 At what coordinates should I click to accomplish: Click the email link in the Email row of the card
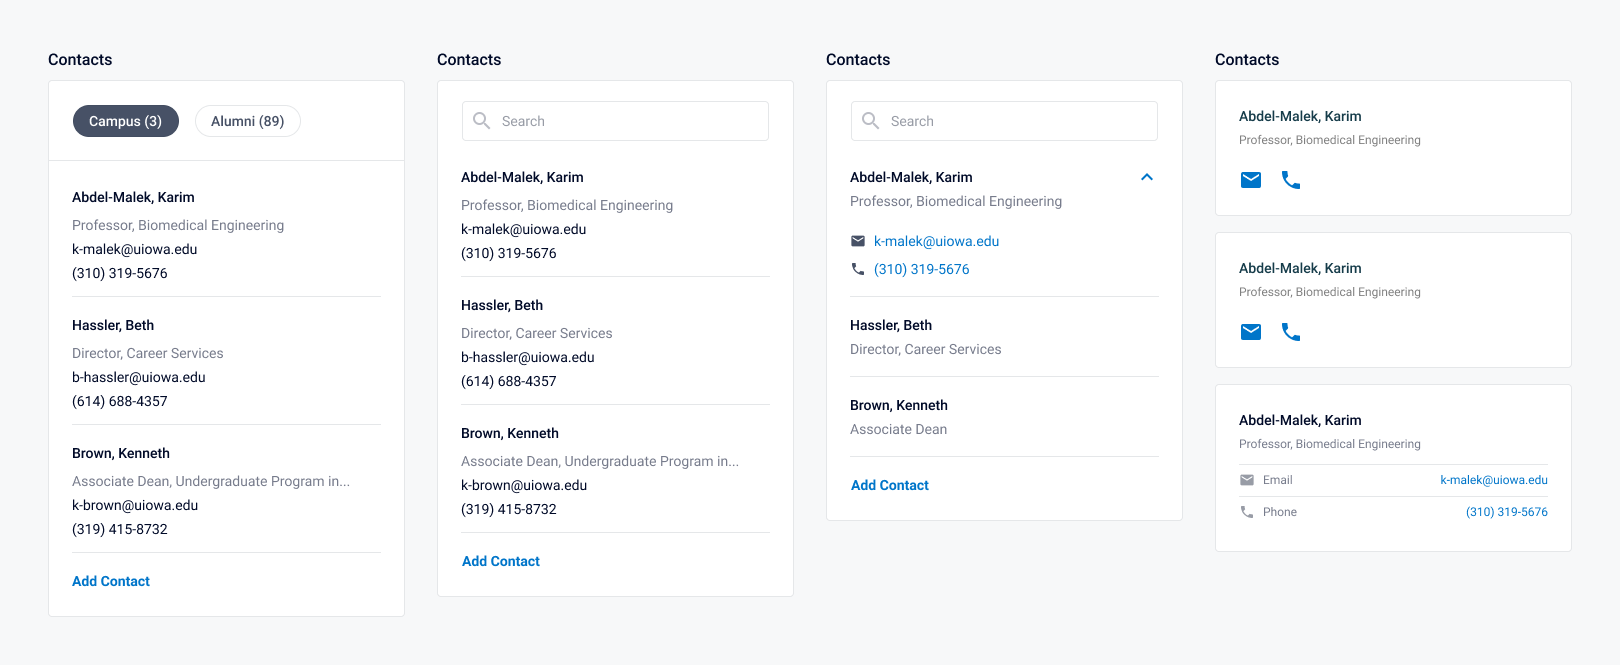point(1493,480)
